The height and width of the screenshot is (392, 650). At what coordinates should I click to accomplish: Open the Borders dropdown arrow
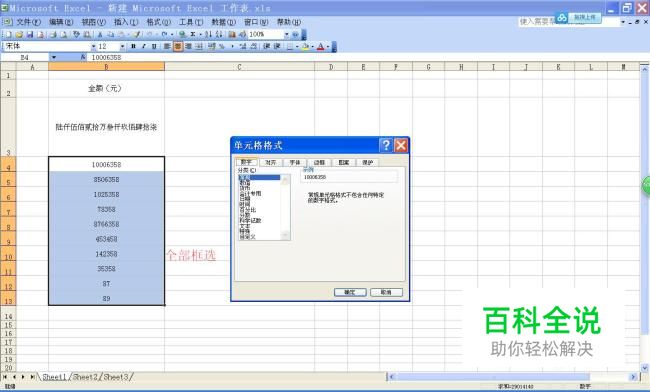297,47
